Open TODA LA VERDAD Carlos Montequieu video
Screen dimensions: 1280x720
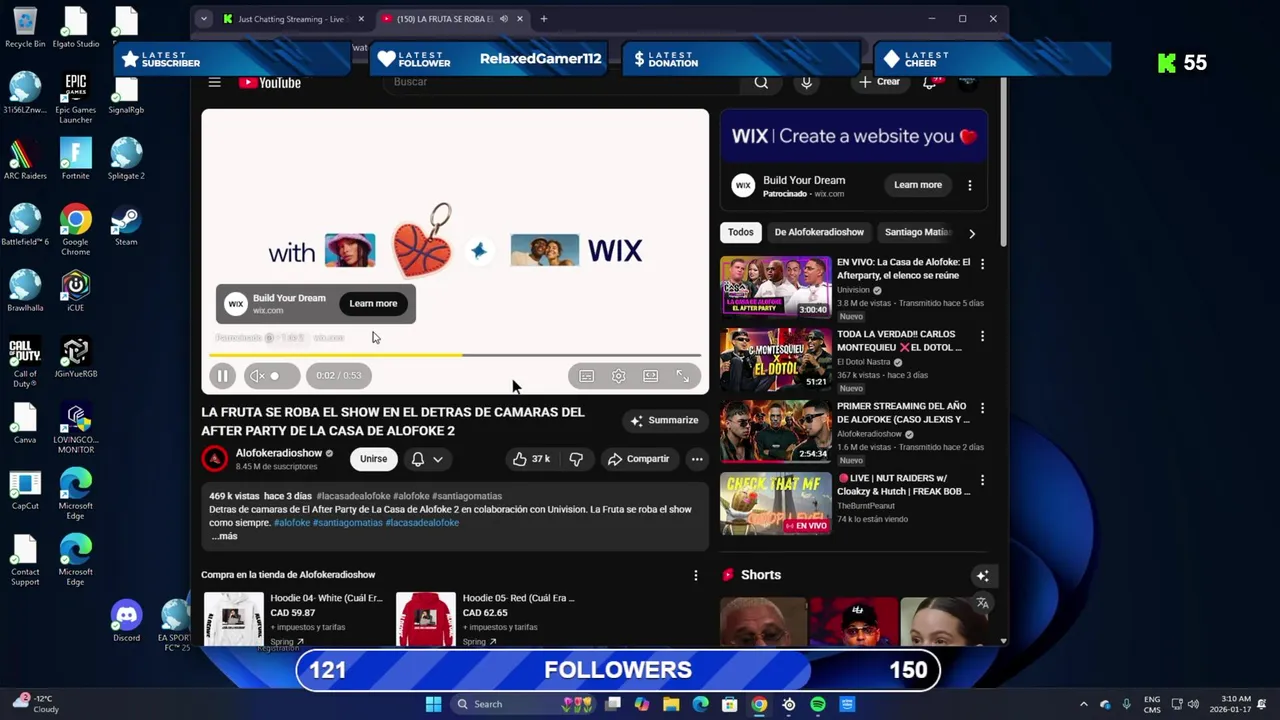pyautogui.click(x=776, y=359)
